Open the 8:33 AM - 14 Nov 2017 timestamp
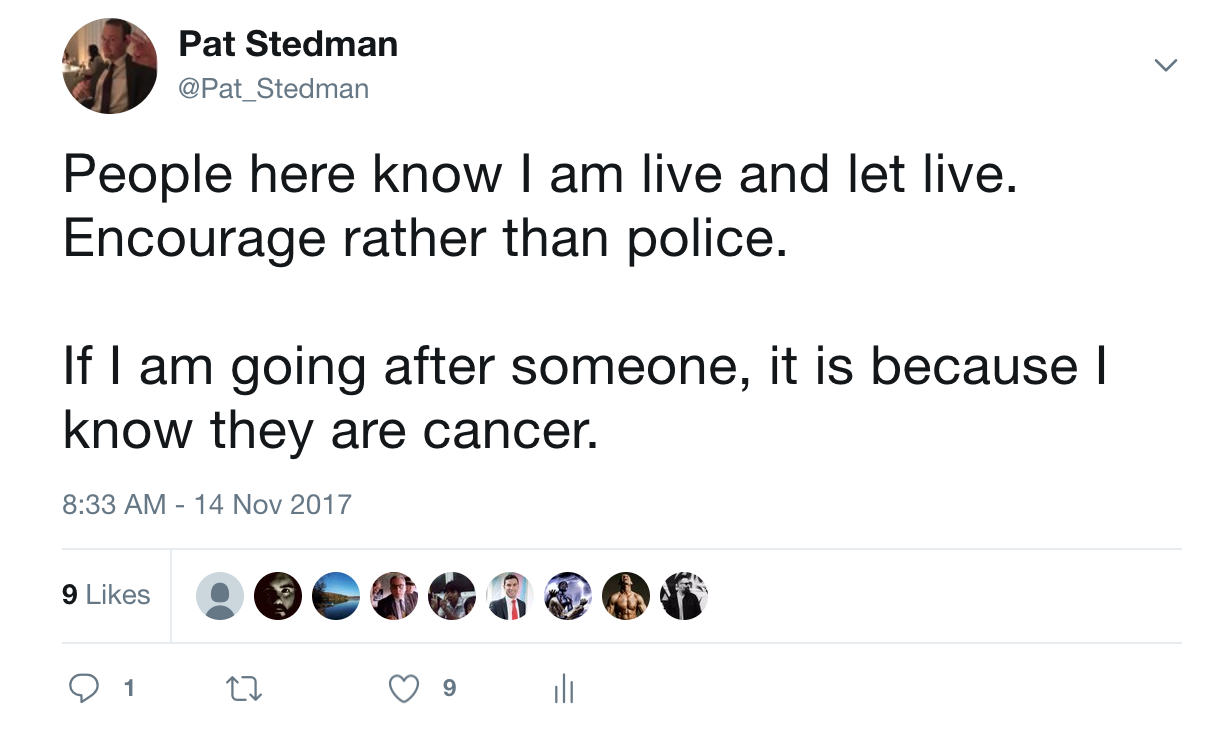The width and height of the screenshot is (1226, 738). coord(207,503)
